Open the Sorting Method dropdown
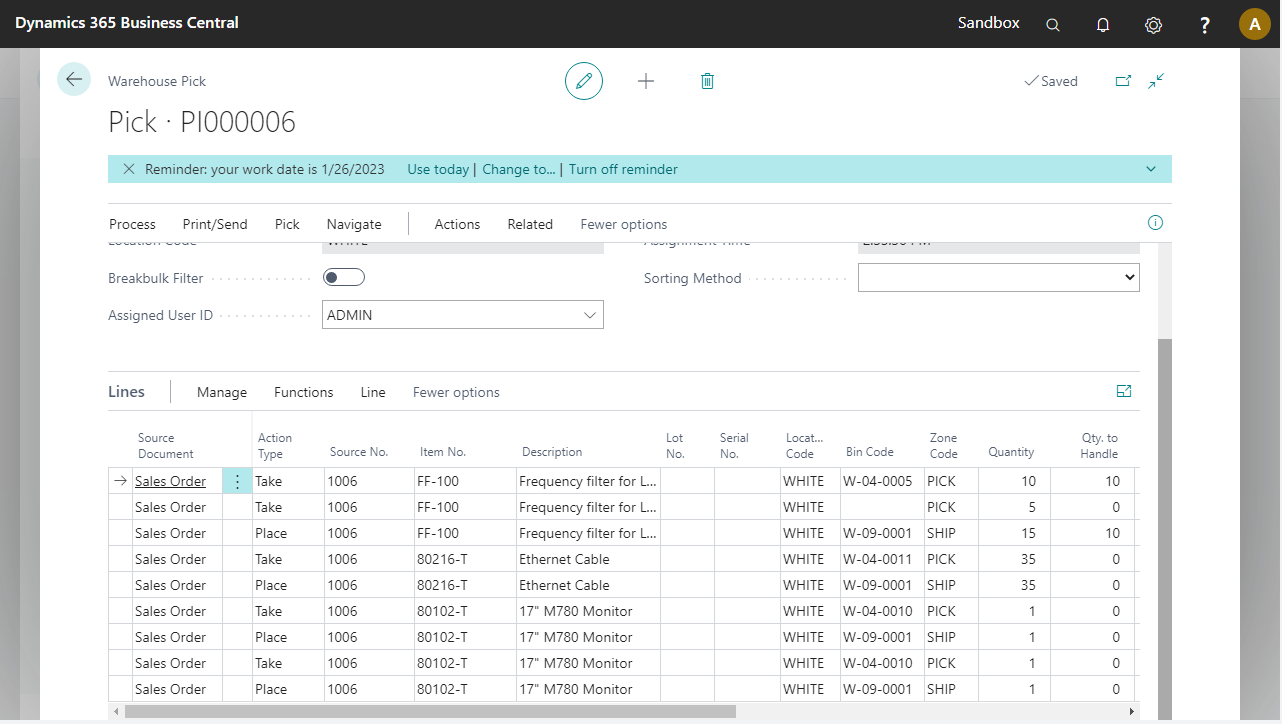This screenshot has width=1282, height=724. pyautogui.click(x=999, y=278)
